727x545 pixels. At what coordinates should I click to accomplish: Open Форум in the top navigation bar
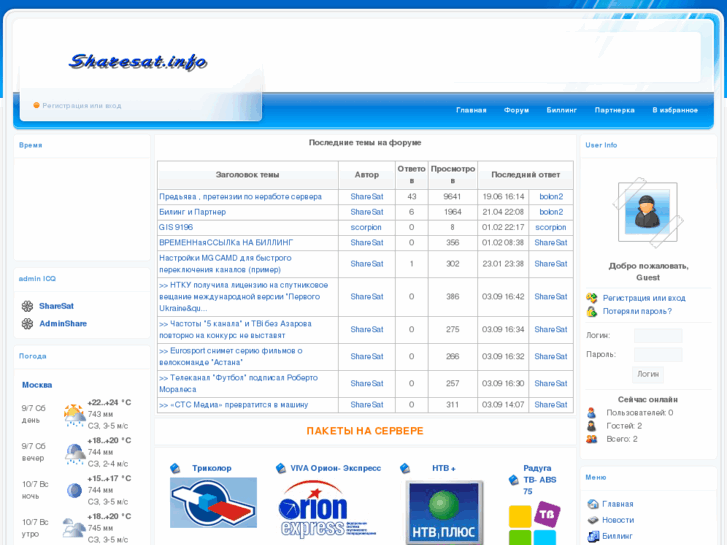click(517, 110)
